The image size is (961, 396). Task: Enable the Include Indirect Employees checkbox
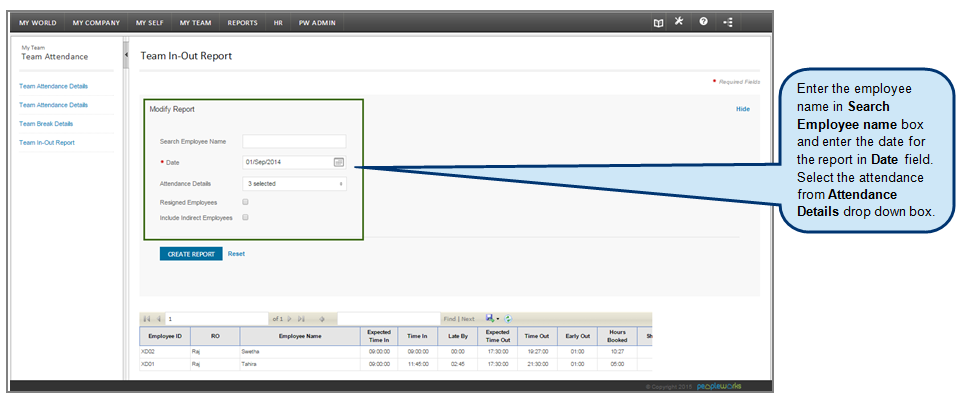(245, 217)
